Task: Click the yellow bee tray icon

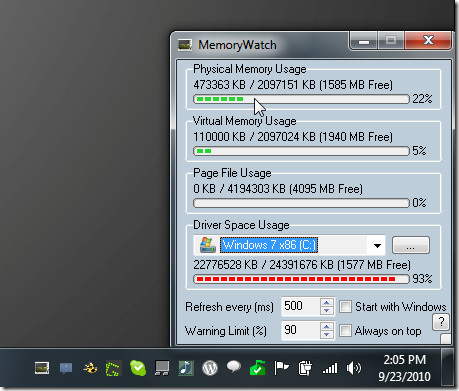Action: coord(90,368)
